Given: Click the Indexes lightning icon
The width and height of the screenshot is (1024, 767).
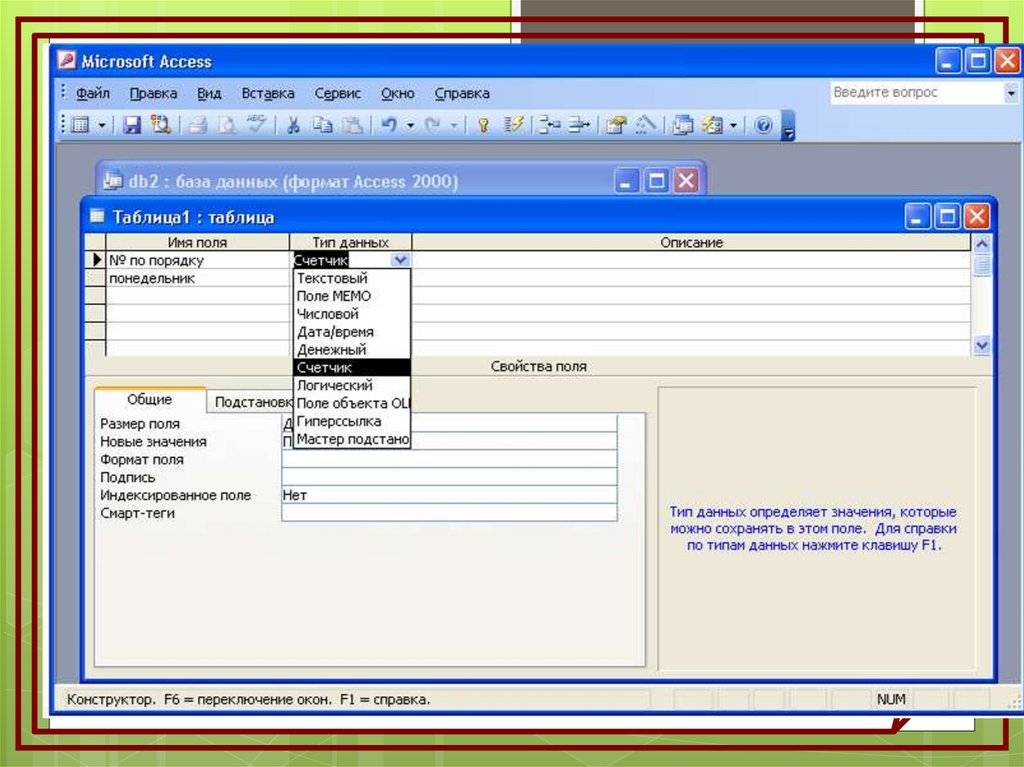Looking at the screenshot, I should (x=513, y=125).
